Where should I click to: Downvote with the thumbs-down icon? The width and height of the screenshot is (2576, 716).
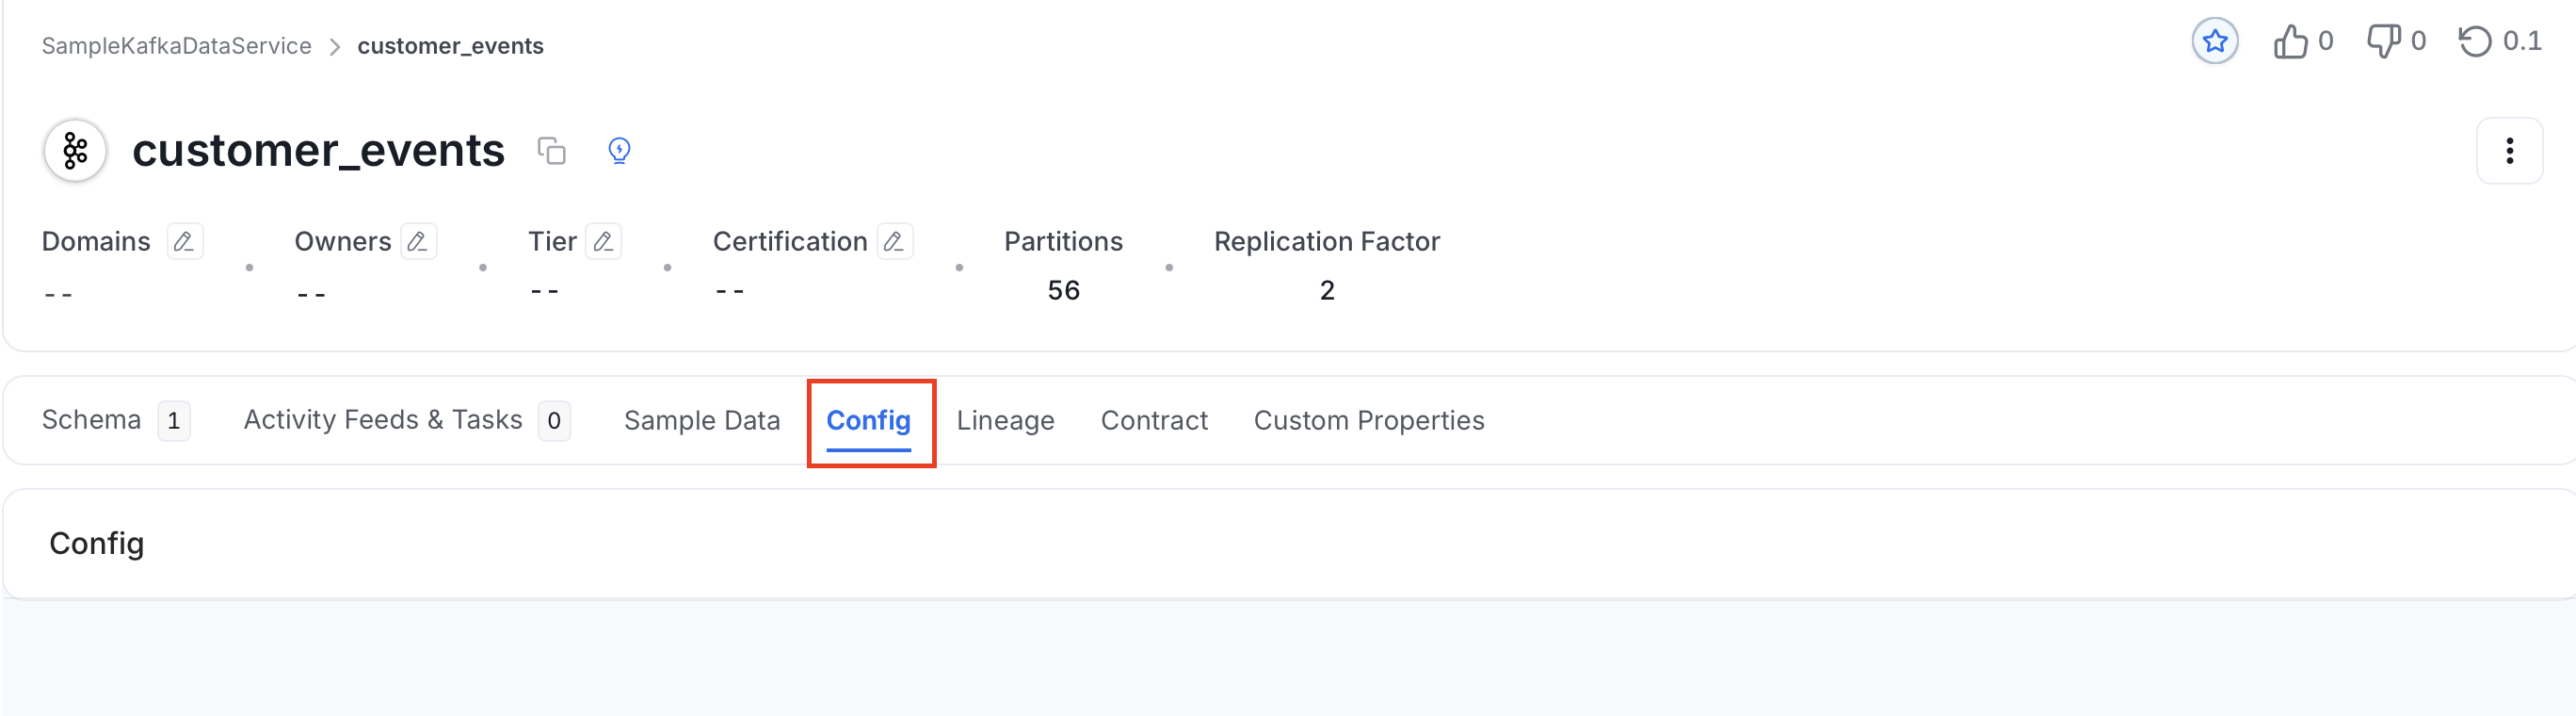(2383, 42)
